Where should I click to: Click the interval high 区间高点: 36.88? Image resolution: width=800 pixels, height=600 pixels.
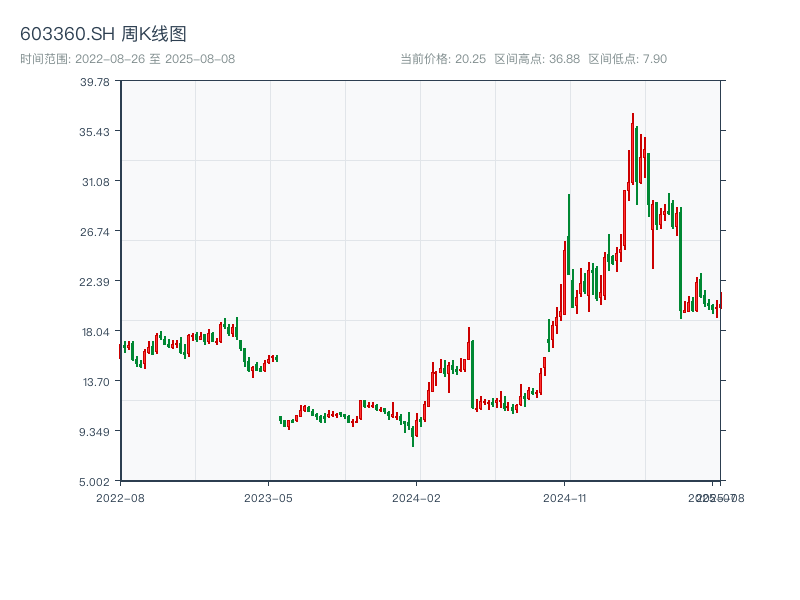click(537, 59)
